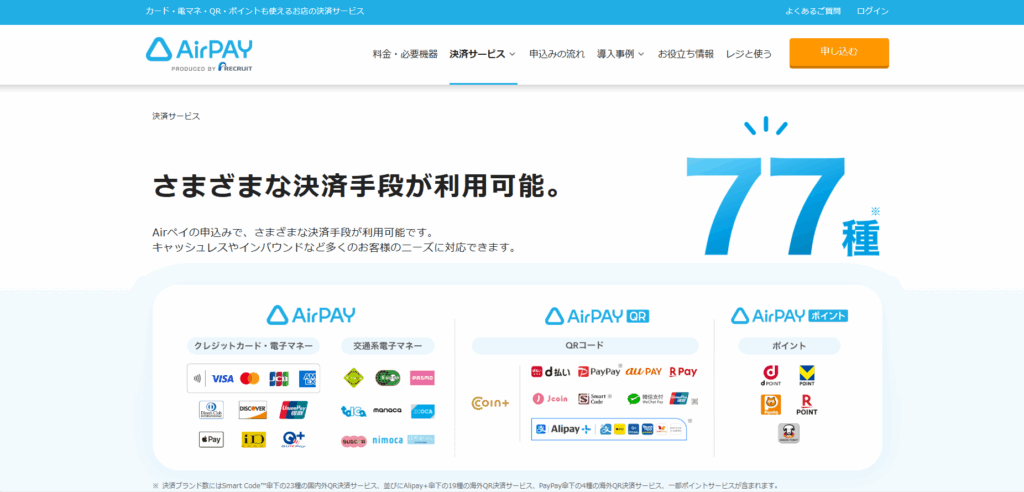
Task: Click the TOICA logo
Action: click(353, 411)
